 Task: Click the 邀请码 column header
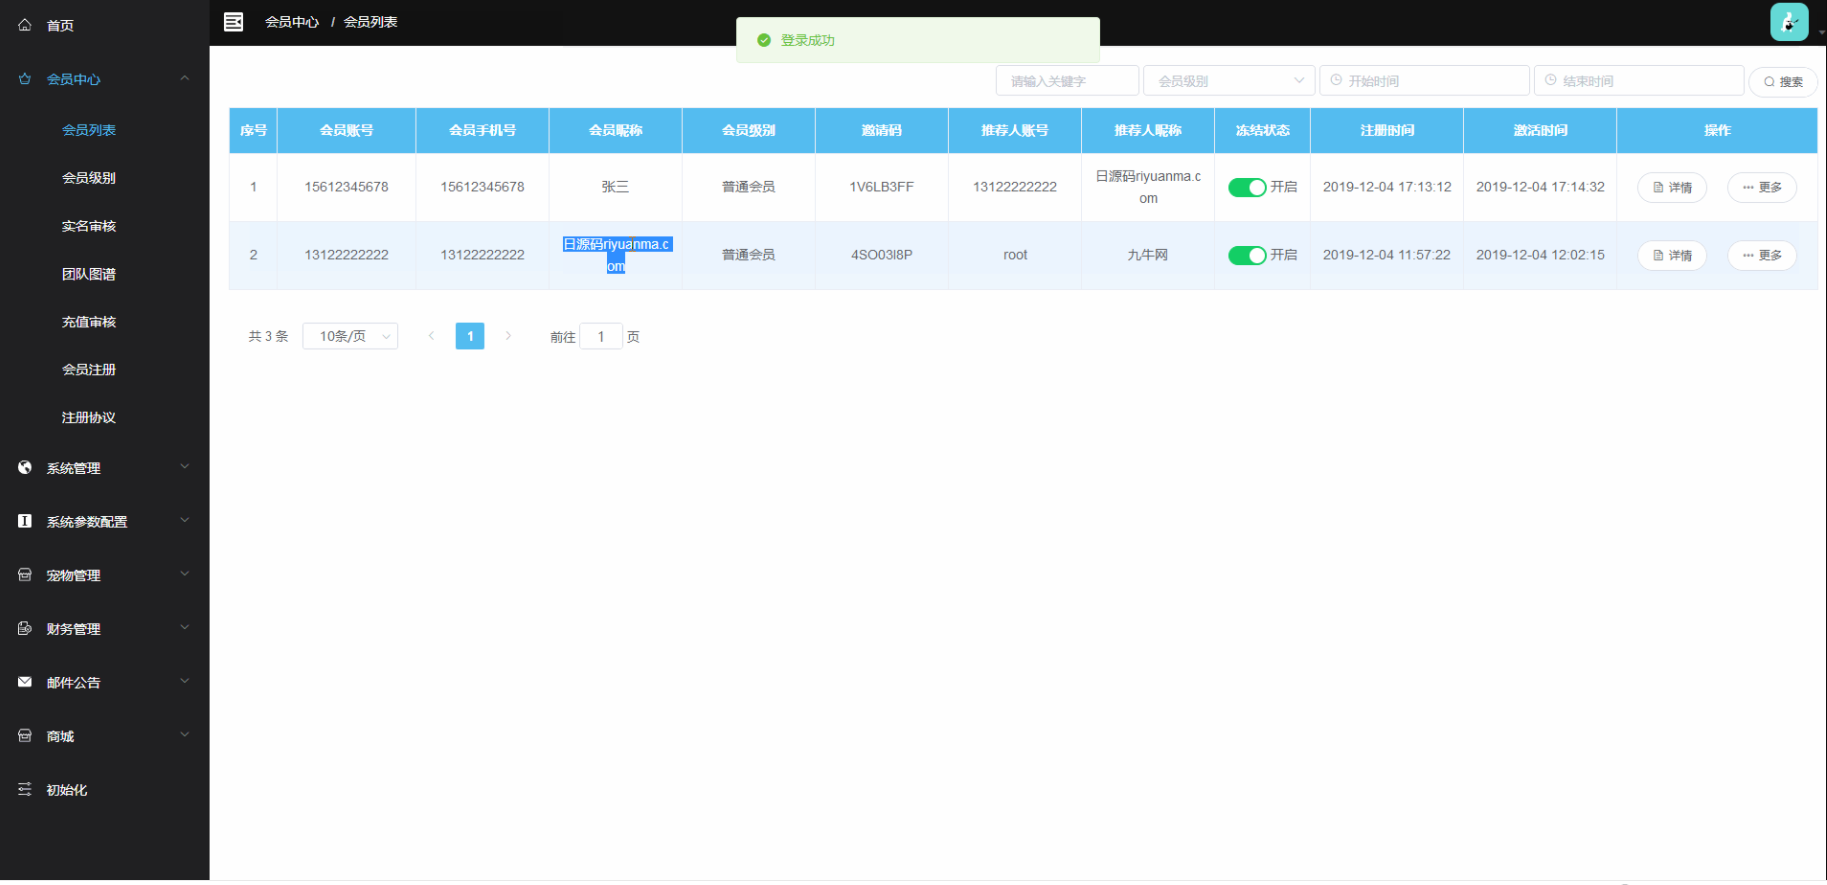[x=881, y=130]
